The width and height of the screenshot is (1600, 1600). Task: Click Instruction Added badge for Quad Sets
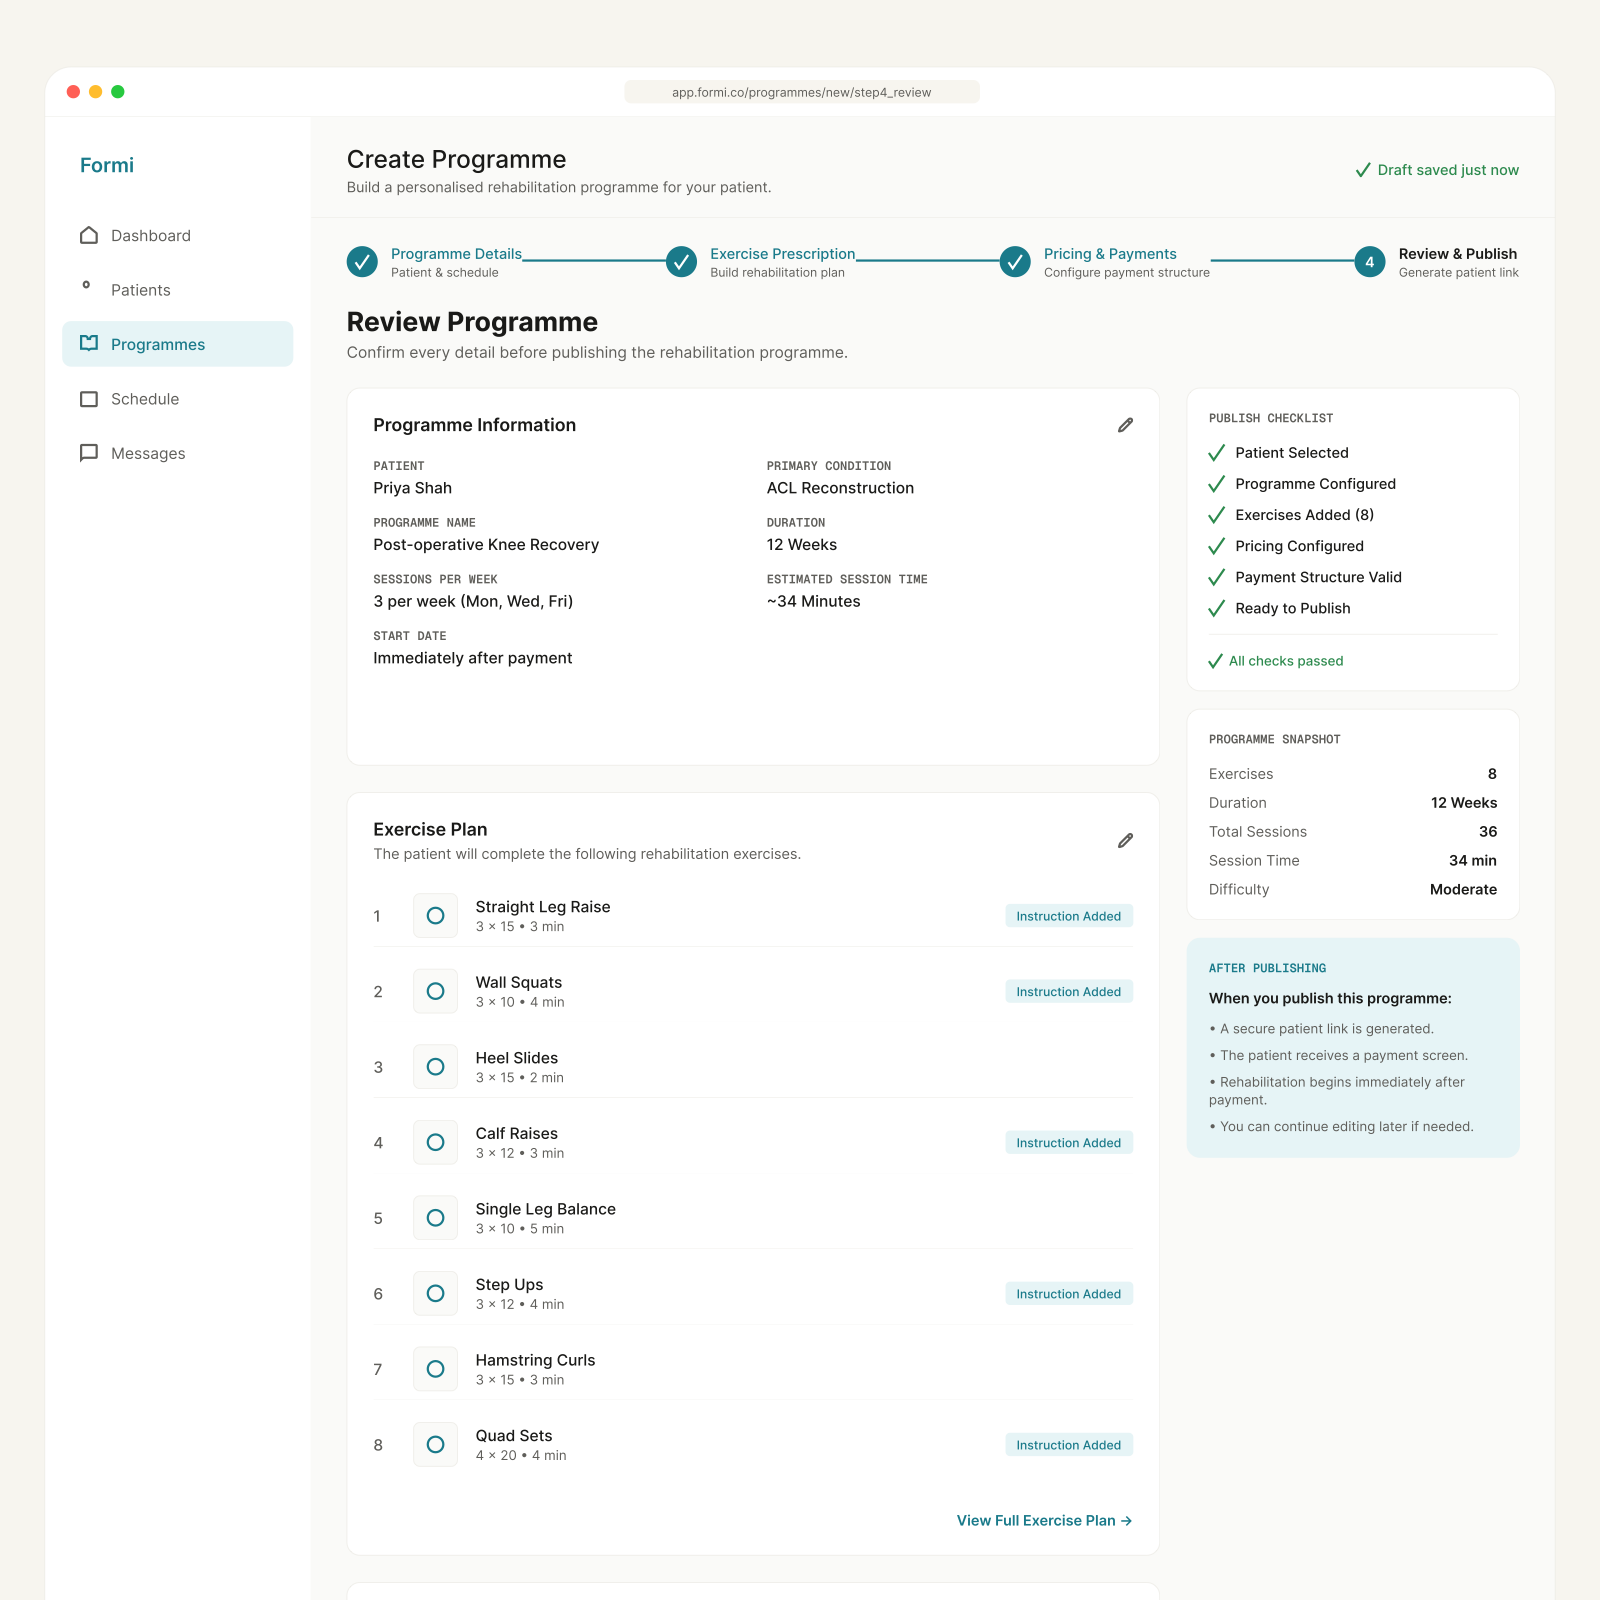[1068, 1444]
